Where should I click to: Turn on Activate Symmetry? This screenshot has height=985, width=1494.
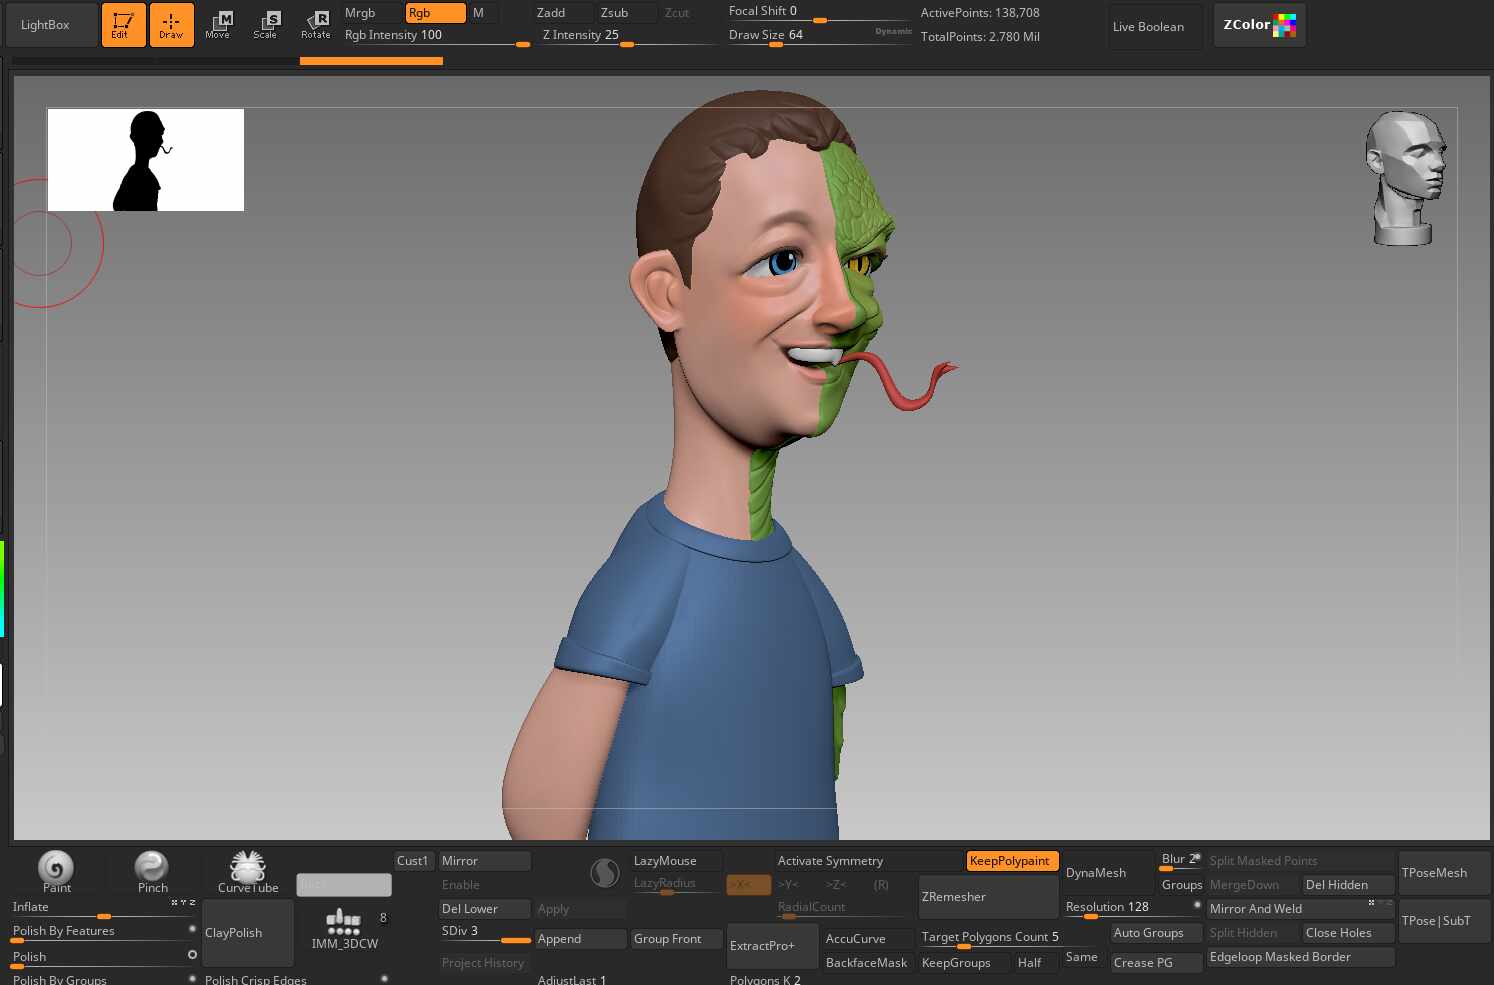pos(830,861)
